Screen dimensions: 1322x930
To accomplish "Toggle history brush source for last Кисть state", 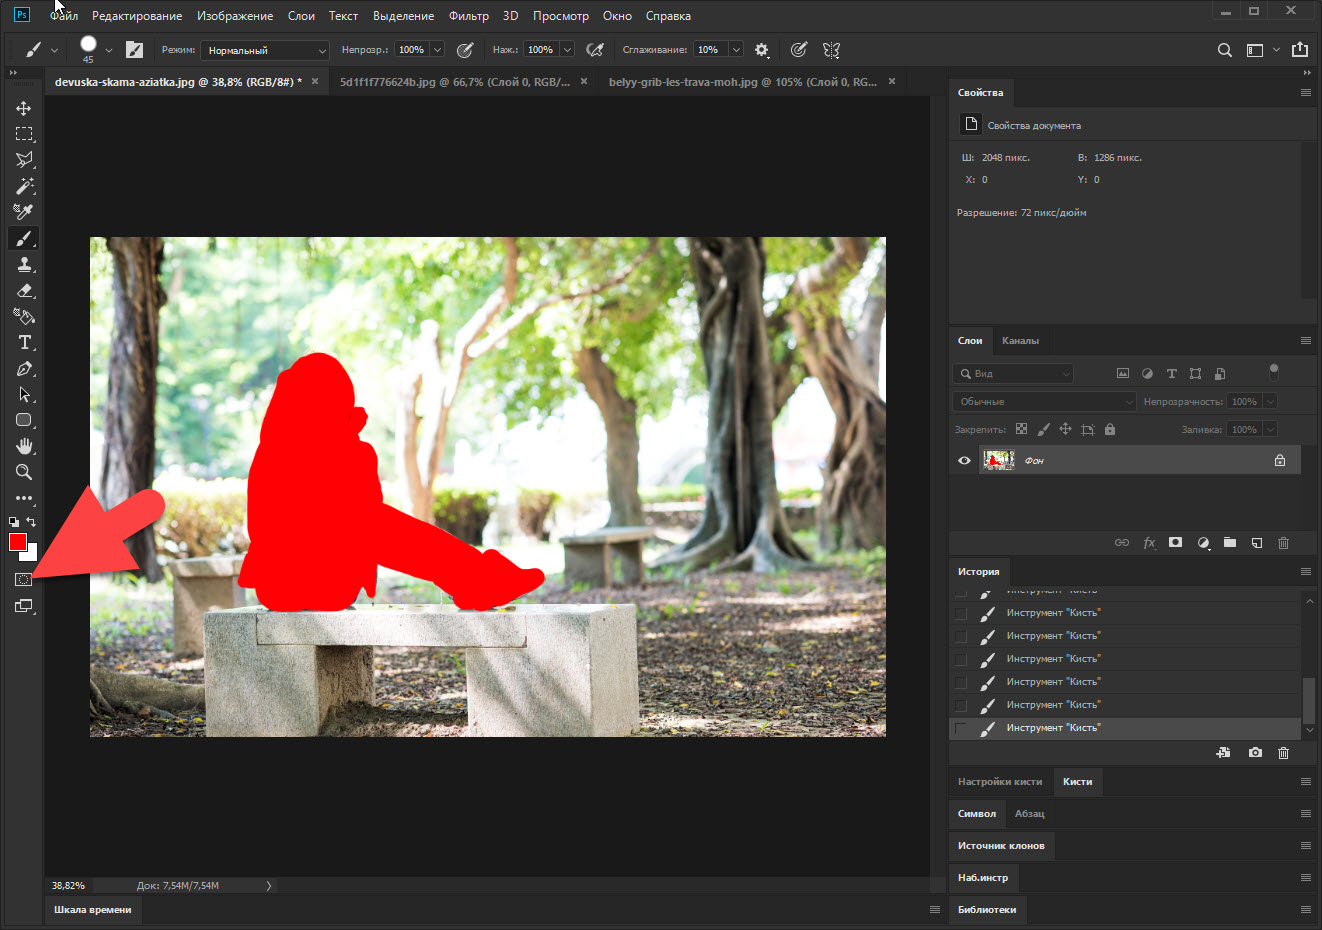I will (x=961, y=728).
